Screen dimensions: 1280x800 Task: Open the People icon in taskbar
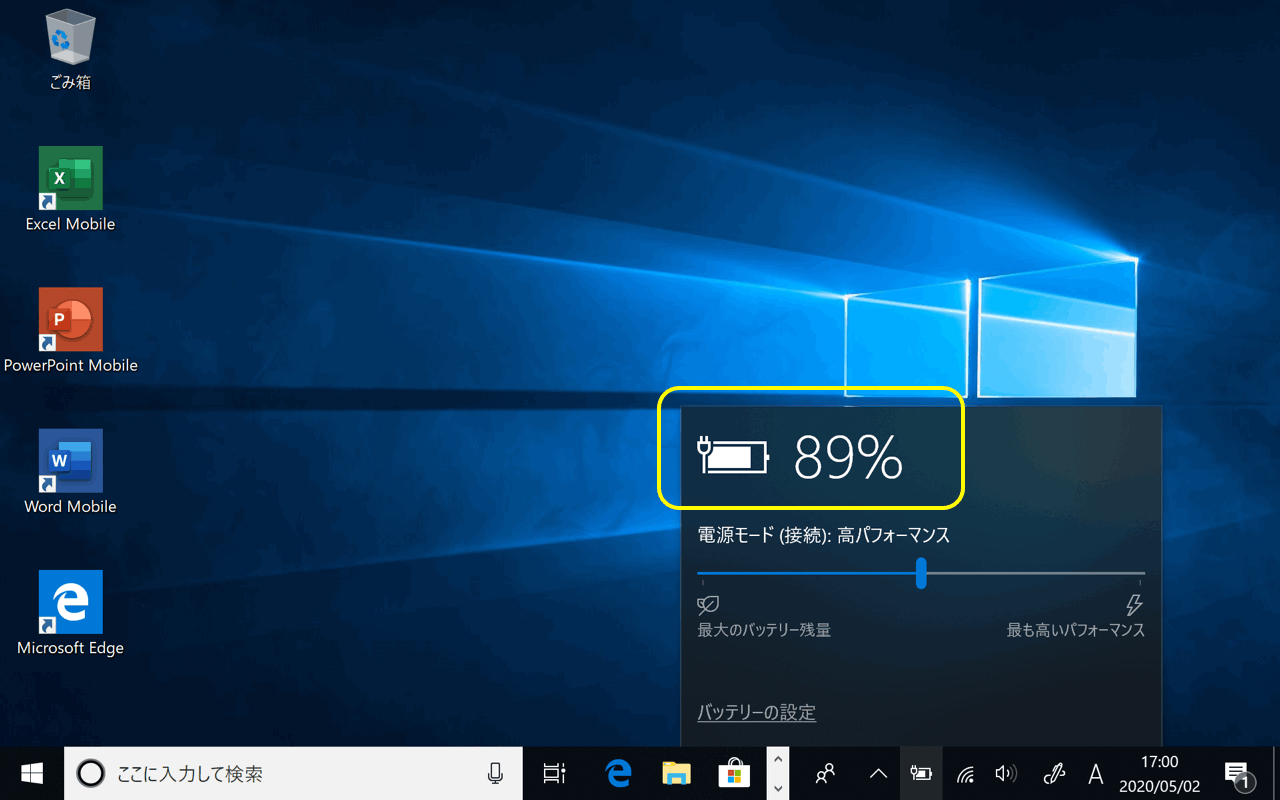pos(825,773)
